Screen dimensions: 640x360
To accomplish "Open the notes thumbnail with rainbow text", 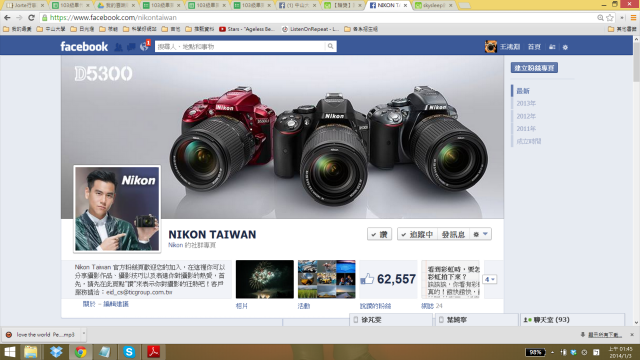I will [x=451, y=279].
